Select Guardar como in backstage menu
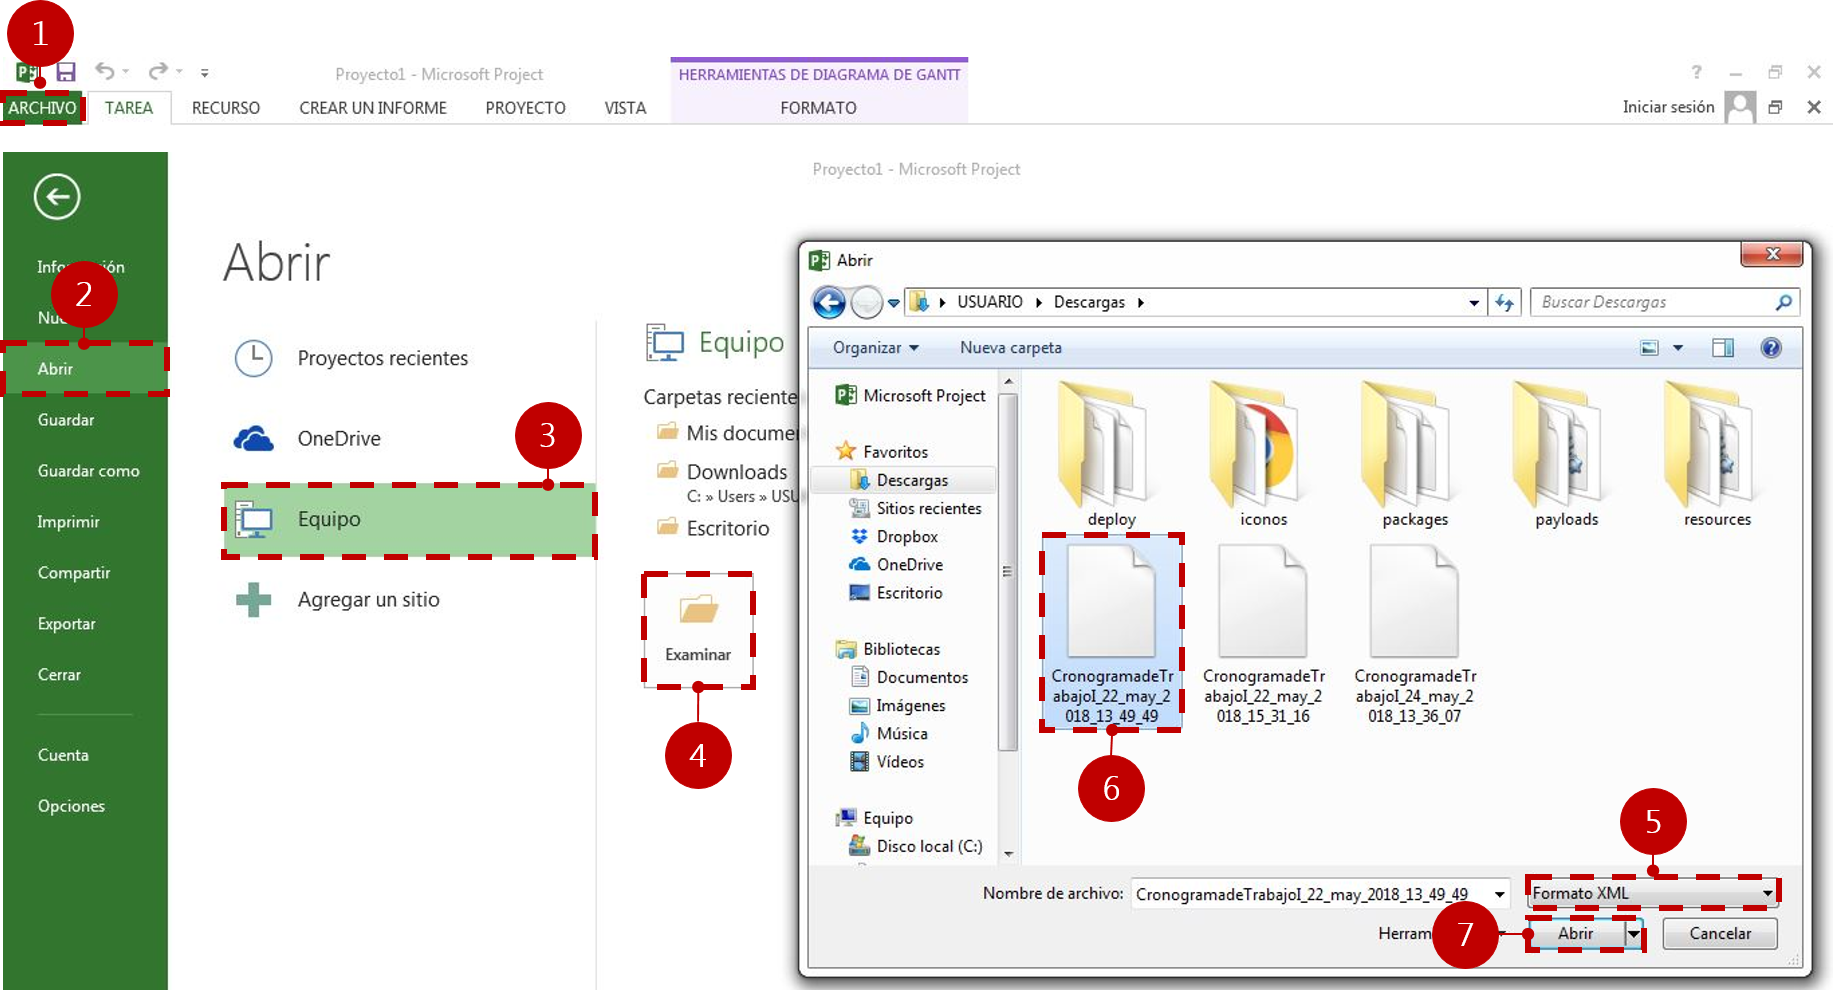Image resolution: width=1833 pixels, height=990 pixels. click(88, 471)
